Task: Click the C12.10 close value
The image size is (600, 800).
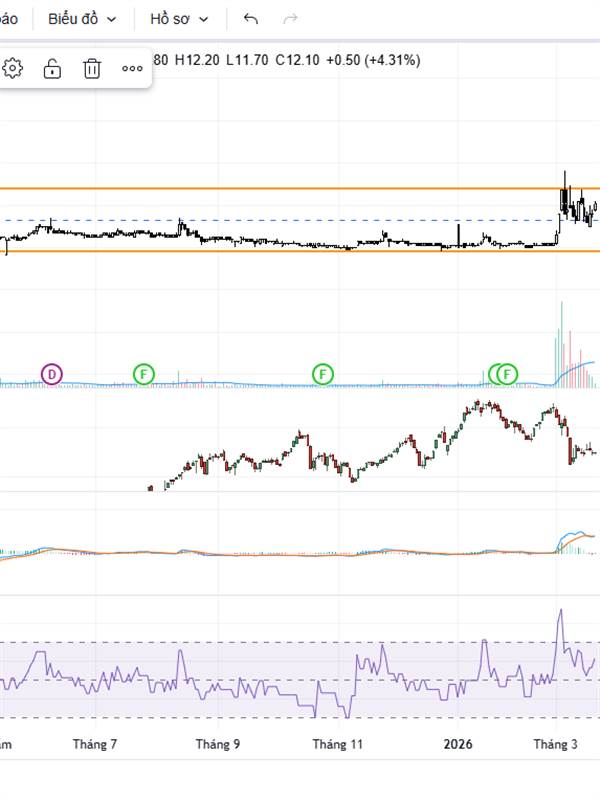Action: pyautogui.click(x=297, y=60)
